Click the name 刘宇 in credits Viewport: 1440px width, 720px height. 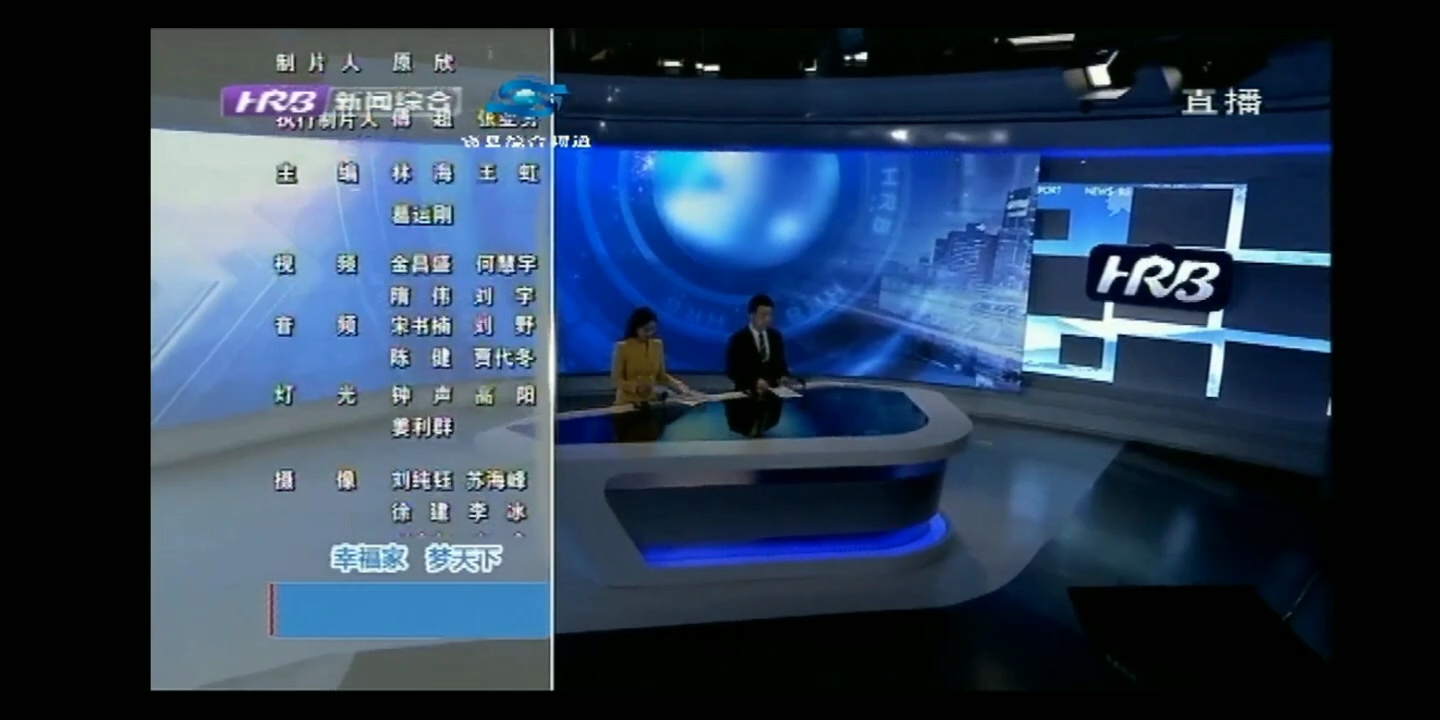coord(506,297)
